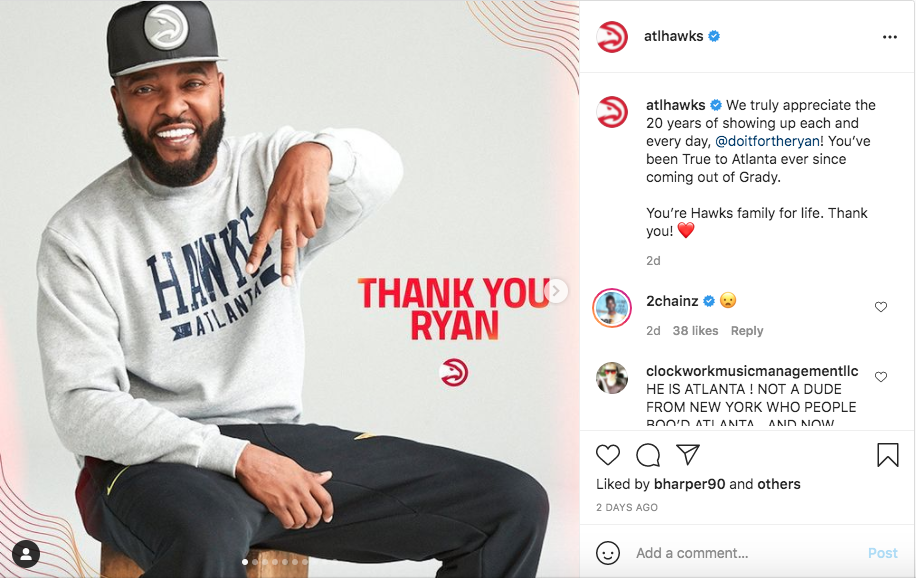This screenshot has width=916, height=578.
Task: Open the three-dots more options menu
Action: pyautogui.click(x=890, y=37)
